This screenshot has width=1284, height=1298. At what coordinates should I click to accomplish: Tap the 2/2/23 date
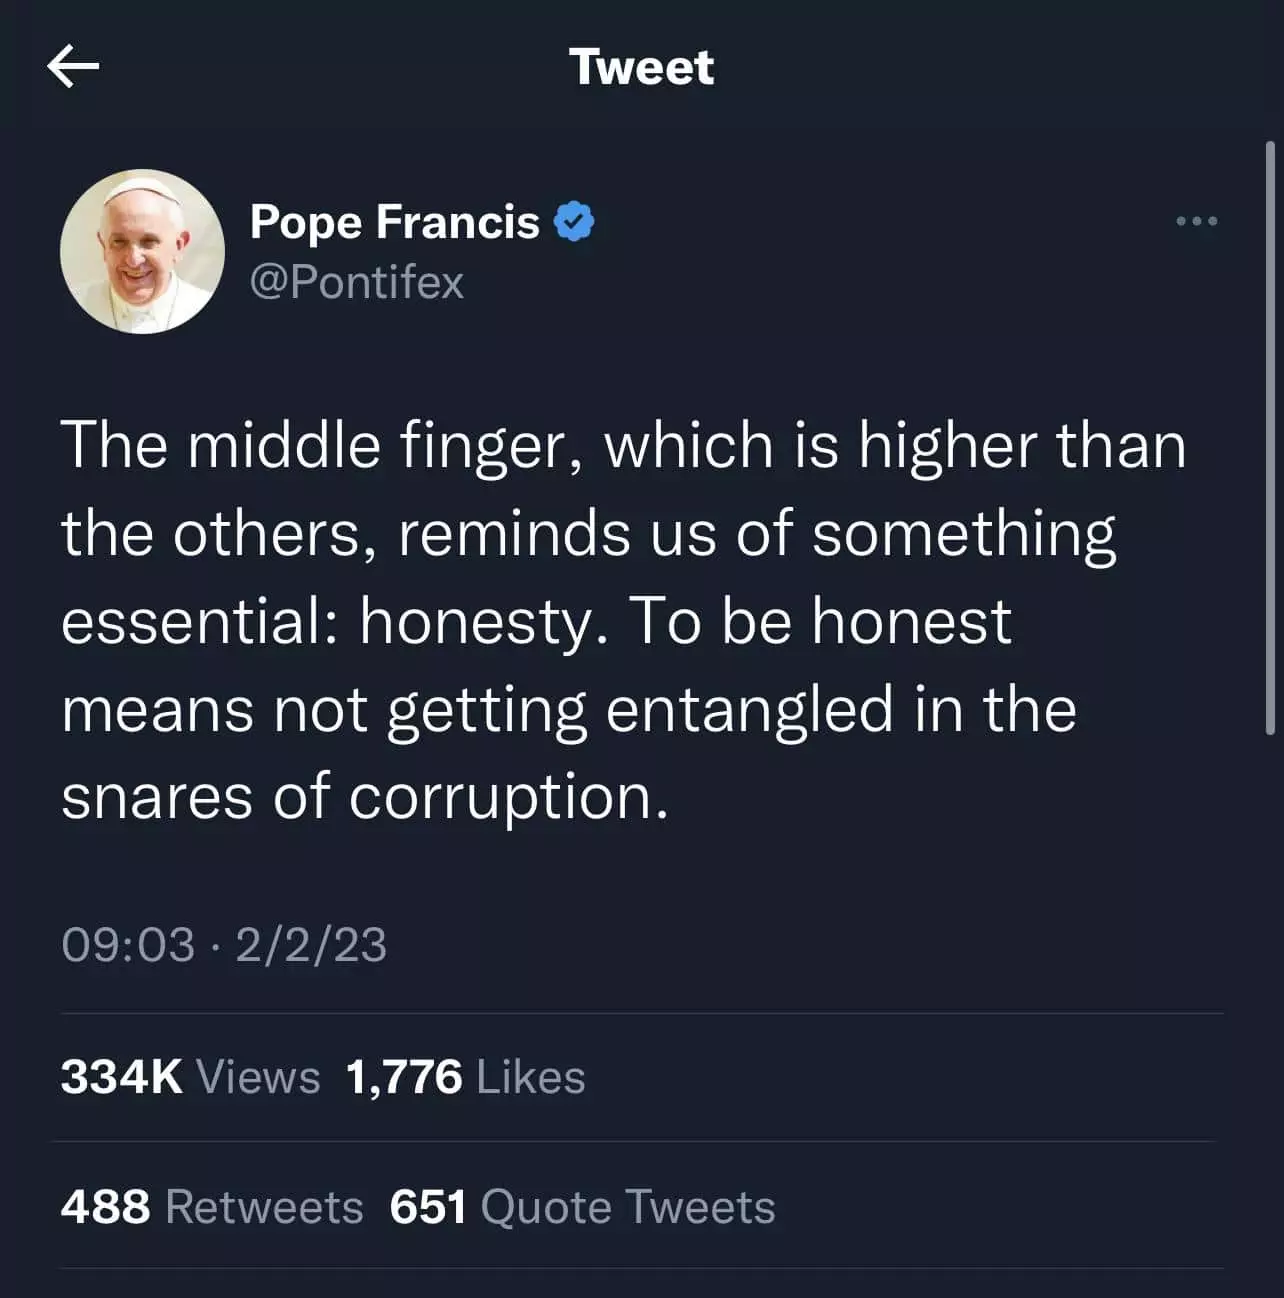click(x=311, y=945)
